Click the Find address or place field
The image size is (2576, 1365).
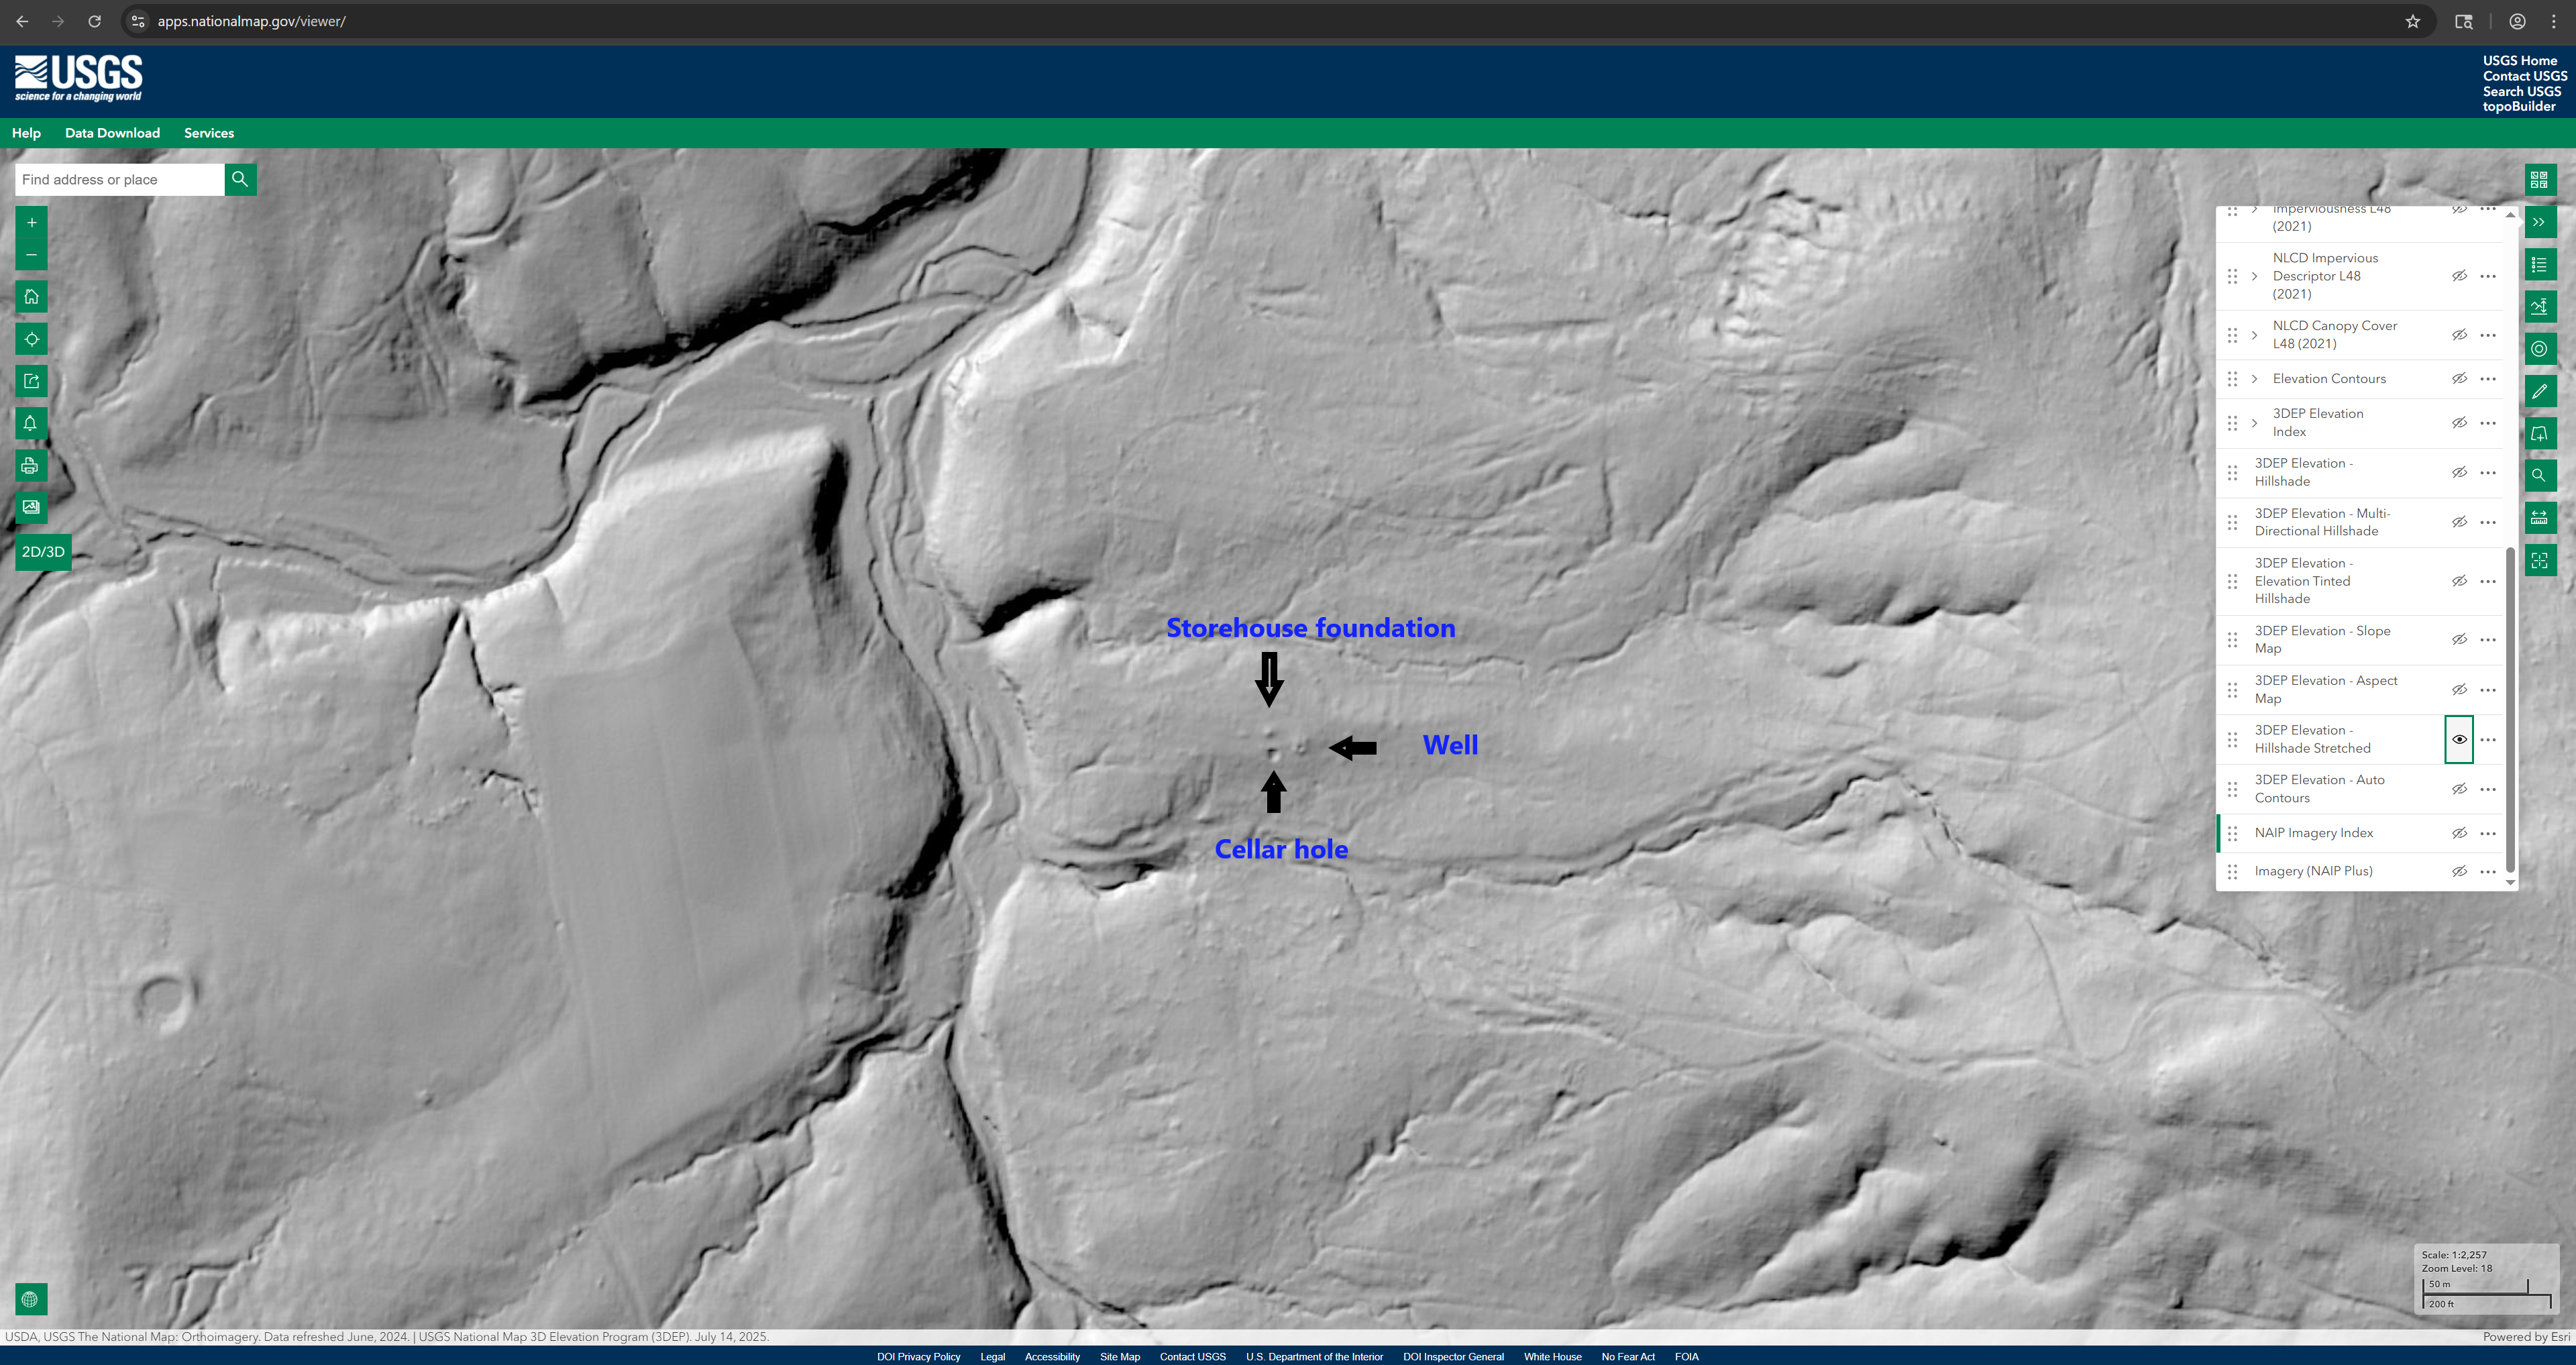[119, 180]
